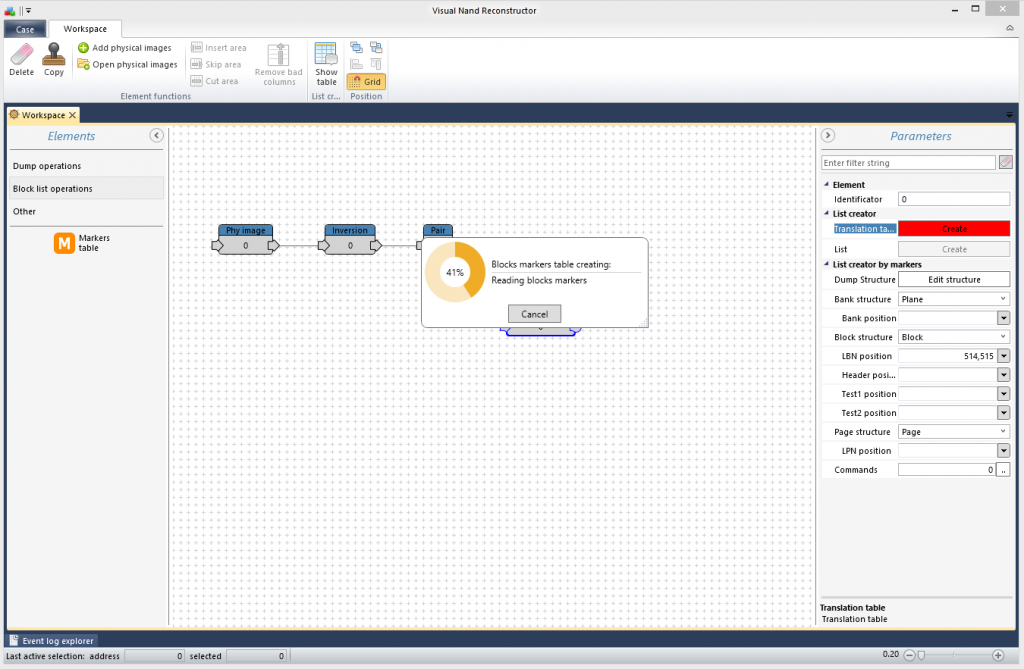Click the bring to front position icon
The image size is (1024, 669).
(356, 47)
